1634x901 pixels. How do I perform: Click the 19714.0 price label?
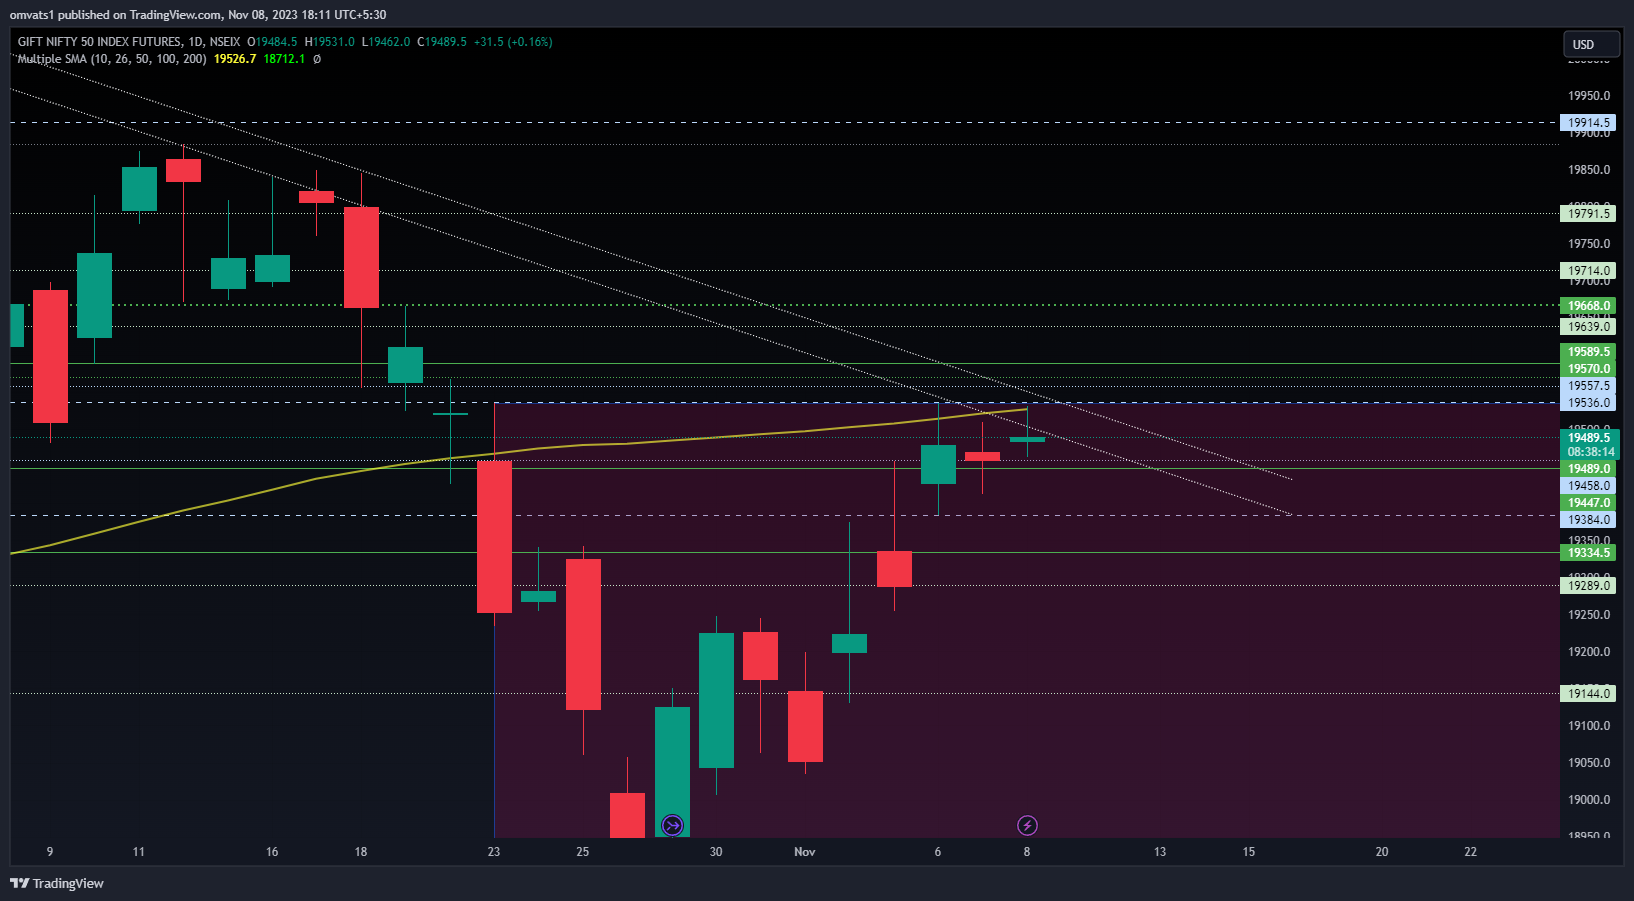1588,270
